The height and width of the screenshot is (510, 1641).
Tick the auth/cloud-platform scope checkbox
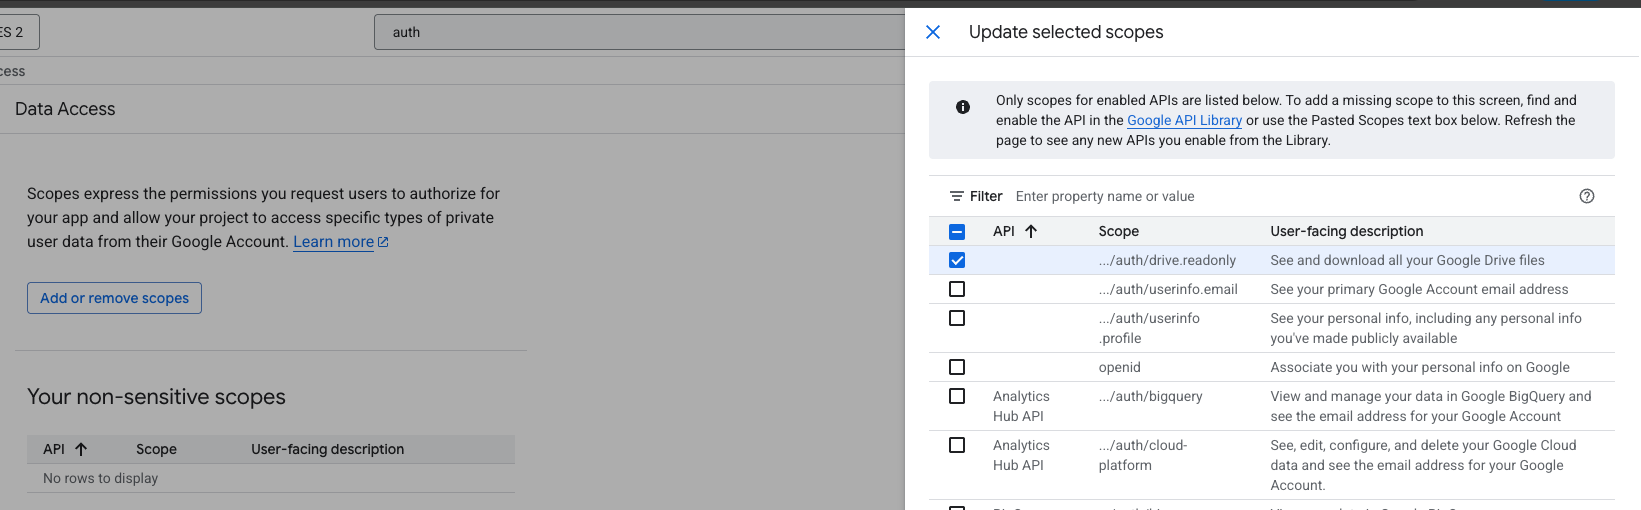(x=957, y=445)
